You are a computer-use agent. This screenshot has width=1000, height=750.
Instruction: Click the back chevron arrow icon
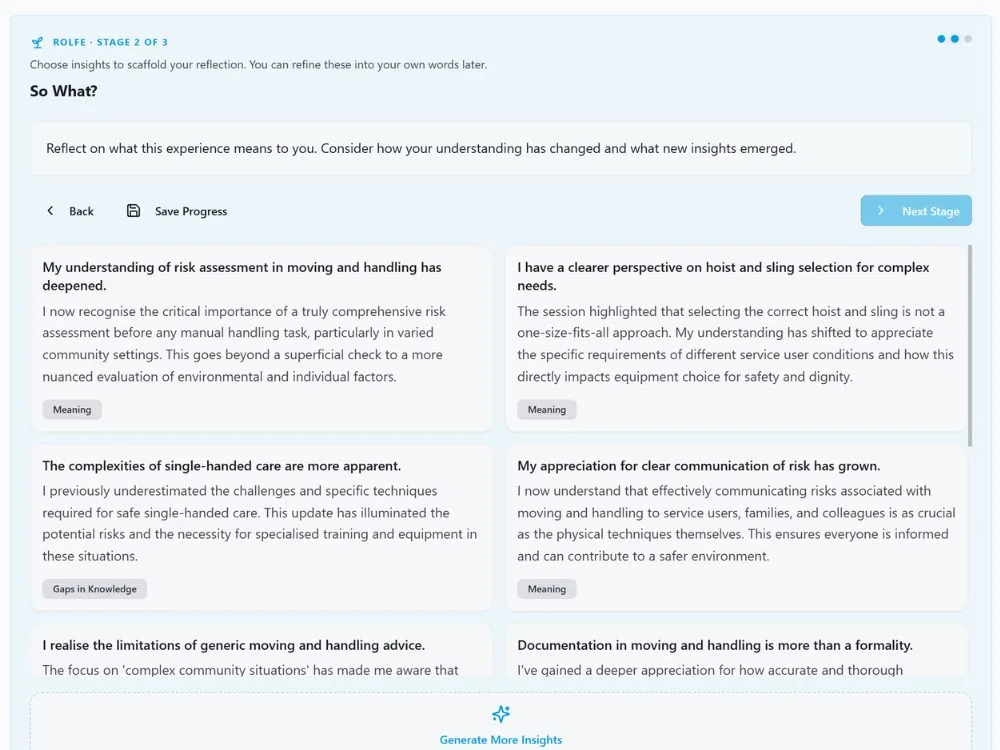point(50,210)
